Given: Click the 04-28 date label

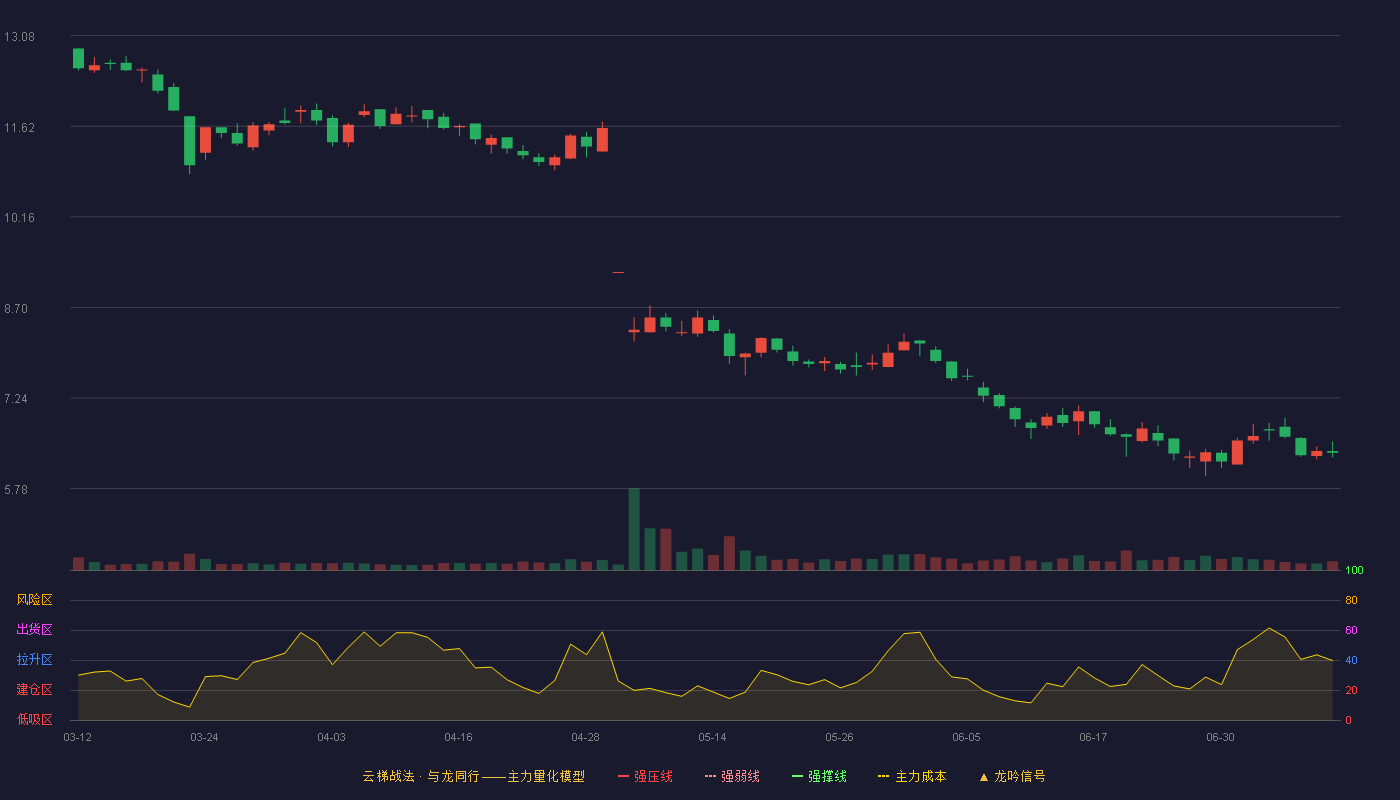Looking at the screenshot, I should coord(585,737).
